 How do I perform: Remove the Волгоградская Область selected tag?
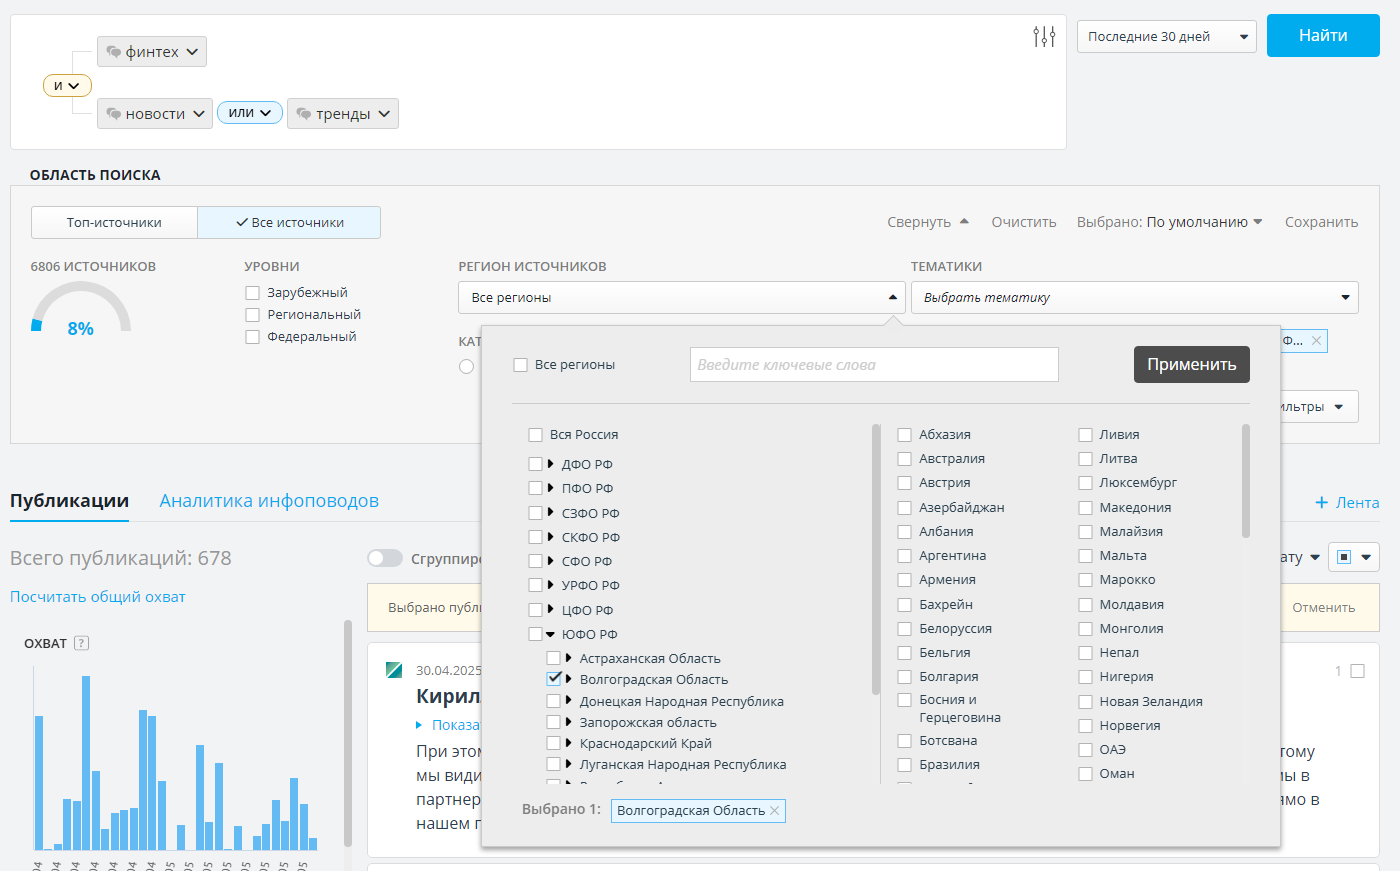(774, 811)
